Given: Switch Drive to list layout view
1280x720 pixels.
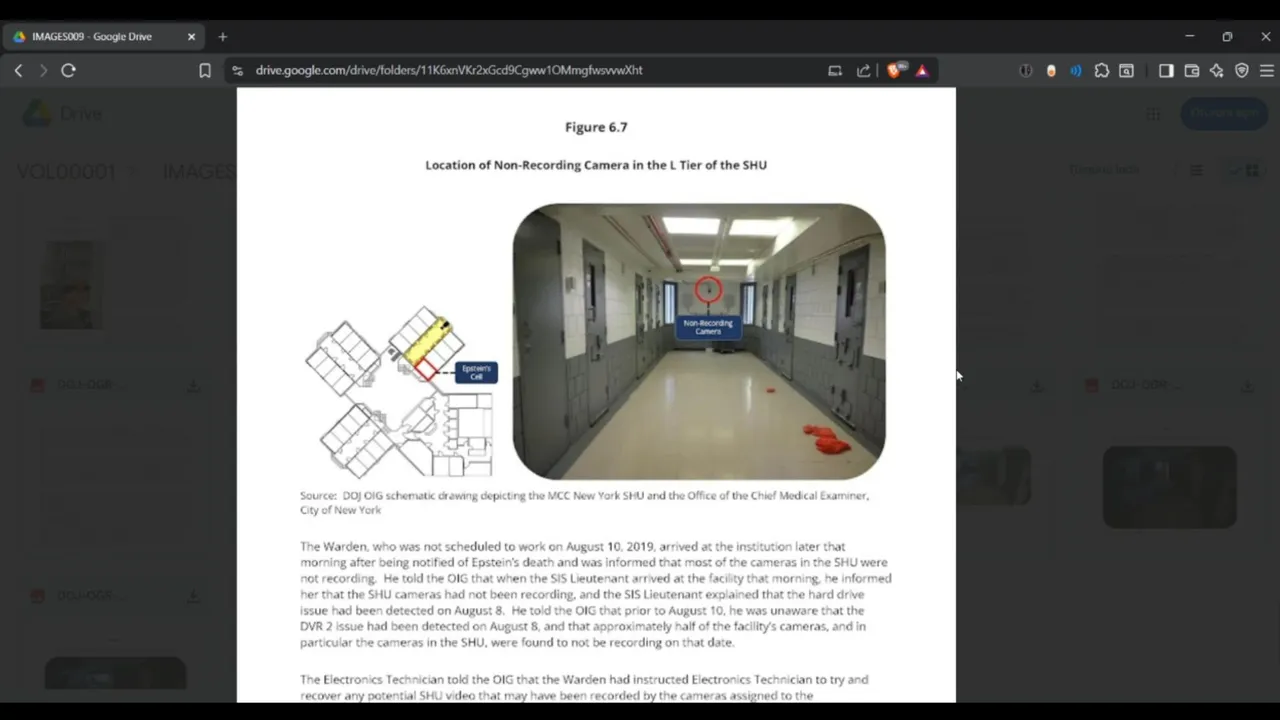Looking at the screenshot, I should tap(1196, 170).
